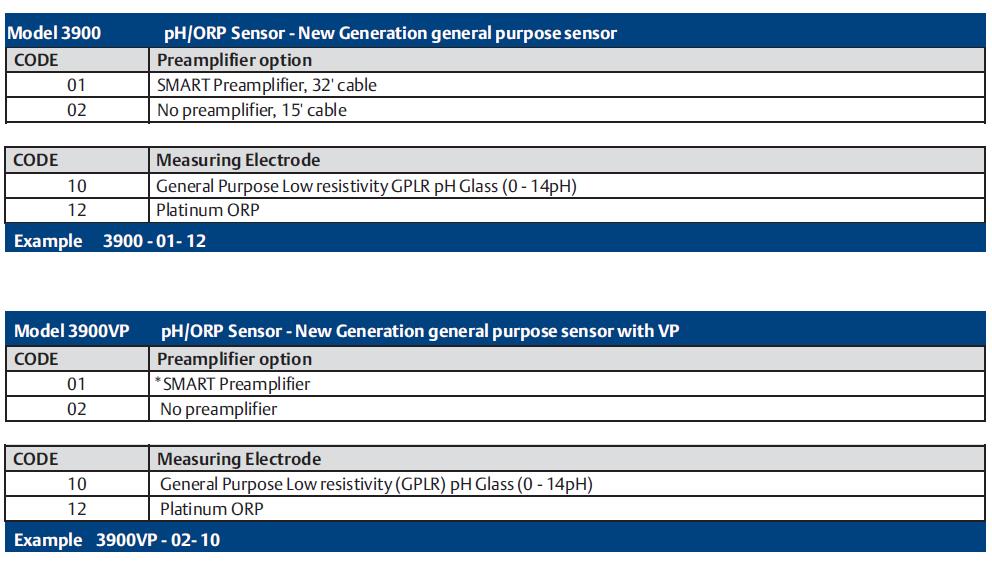Click code 10 in the Model 3900 table
The image size is (992, 563).
pos(77,186)
